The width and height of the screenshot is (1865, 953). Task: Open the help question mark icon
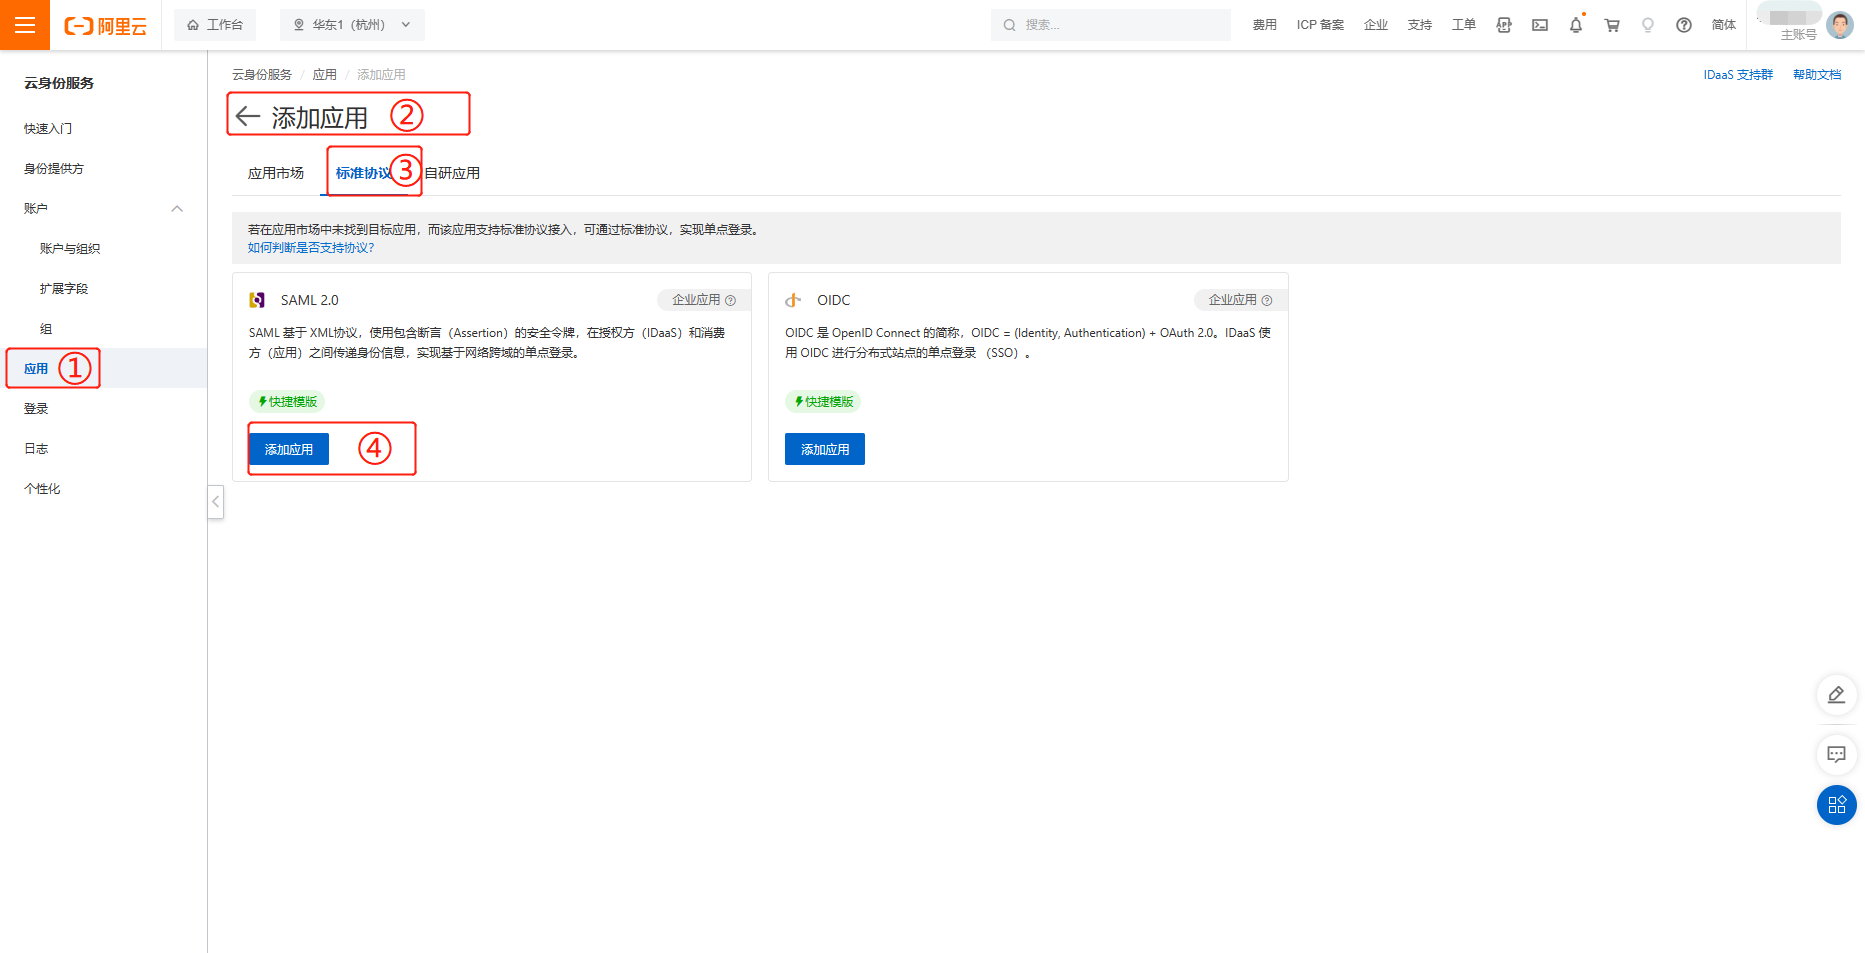[x=1684, y=24]
